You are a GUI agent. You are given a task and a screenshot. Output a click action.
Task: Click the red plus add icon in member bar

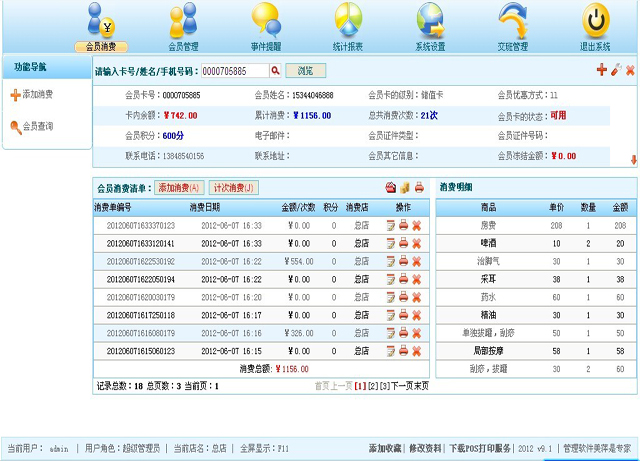(601, 70)
